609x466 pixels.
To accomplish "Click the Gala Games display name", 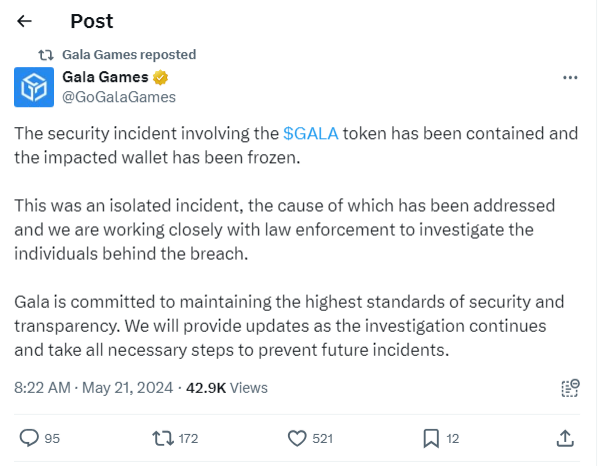I will 105,78.
